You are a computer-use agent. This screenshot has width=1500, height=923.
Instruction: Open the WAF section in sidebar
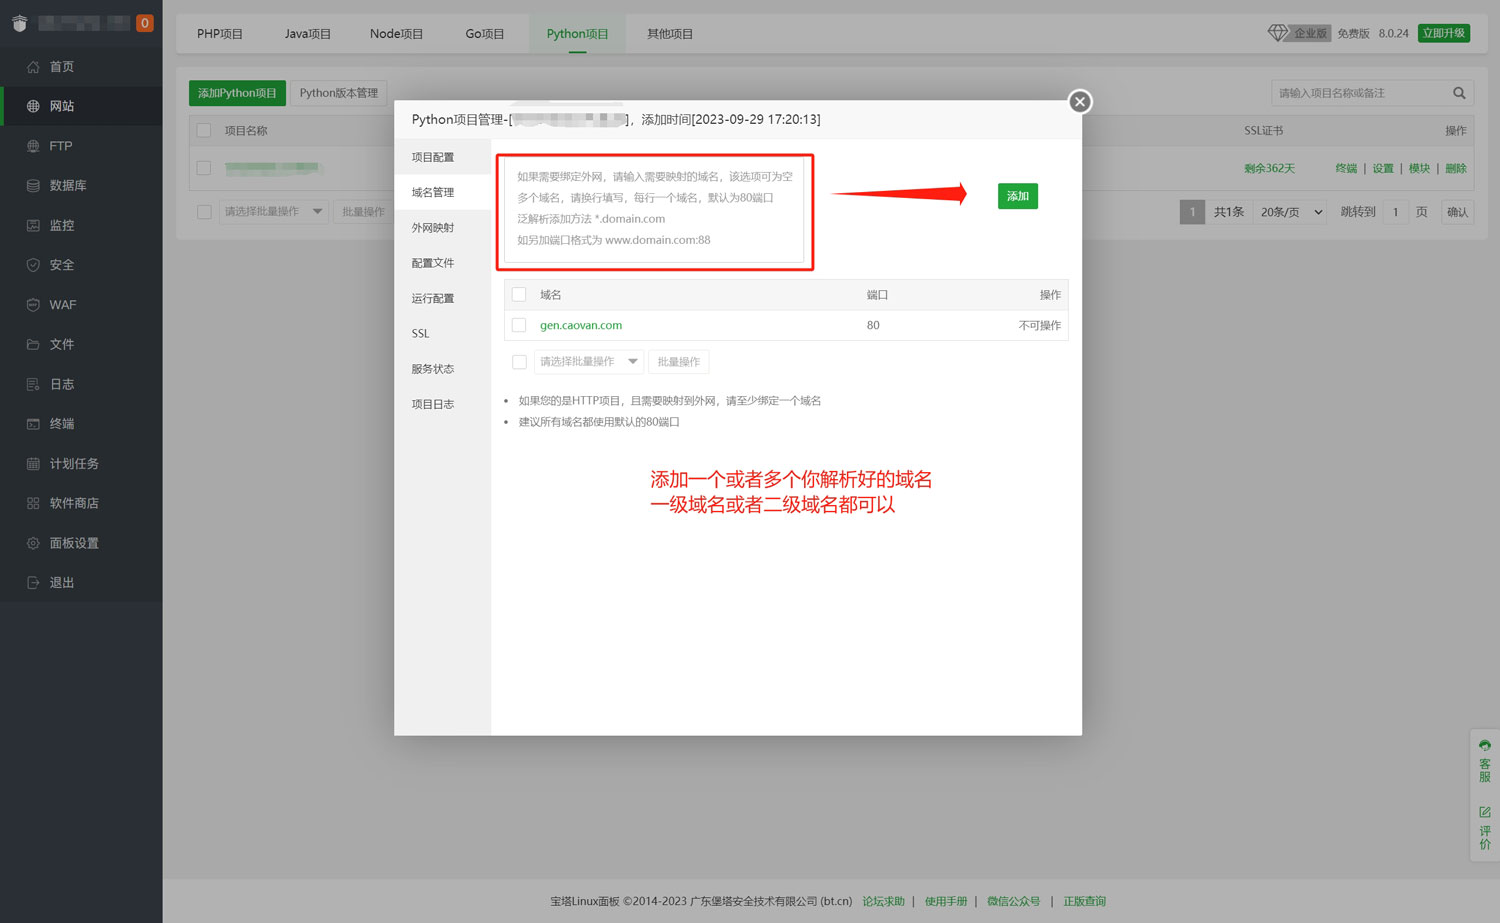63,304
